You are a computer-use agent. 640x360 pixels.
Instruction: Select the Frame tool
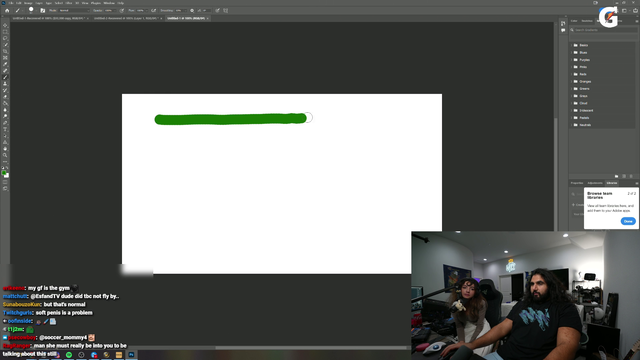pos(5,58)
